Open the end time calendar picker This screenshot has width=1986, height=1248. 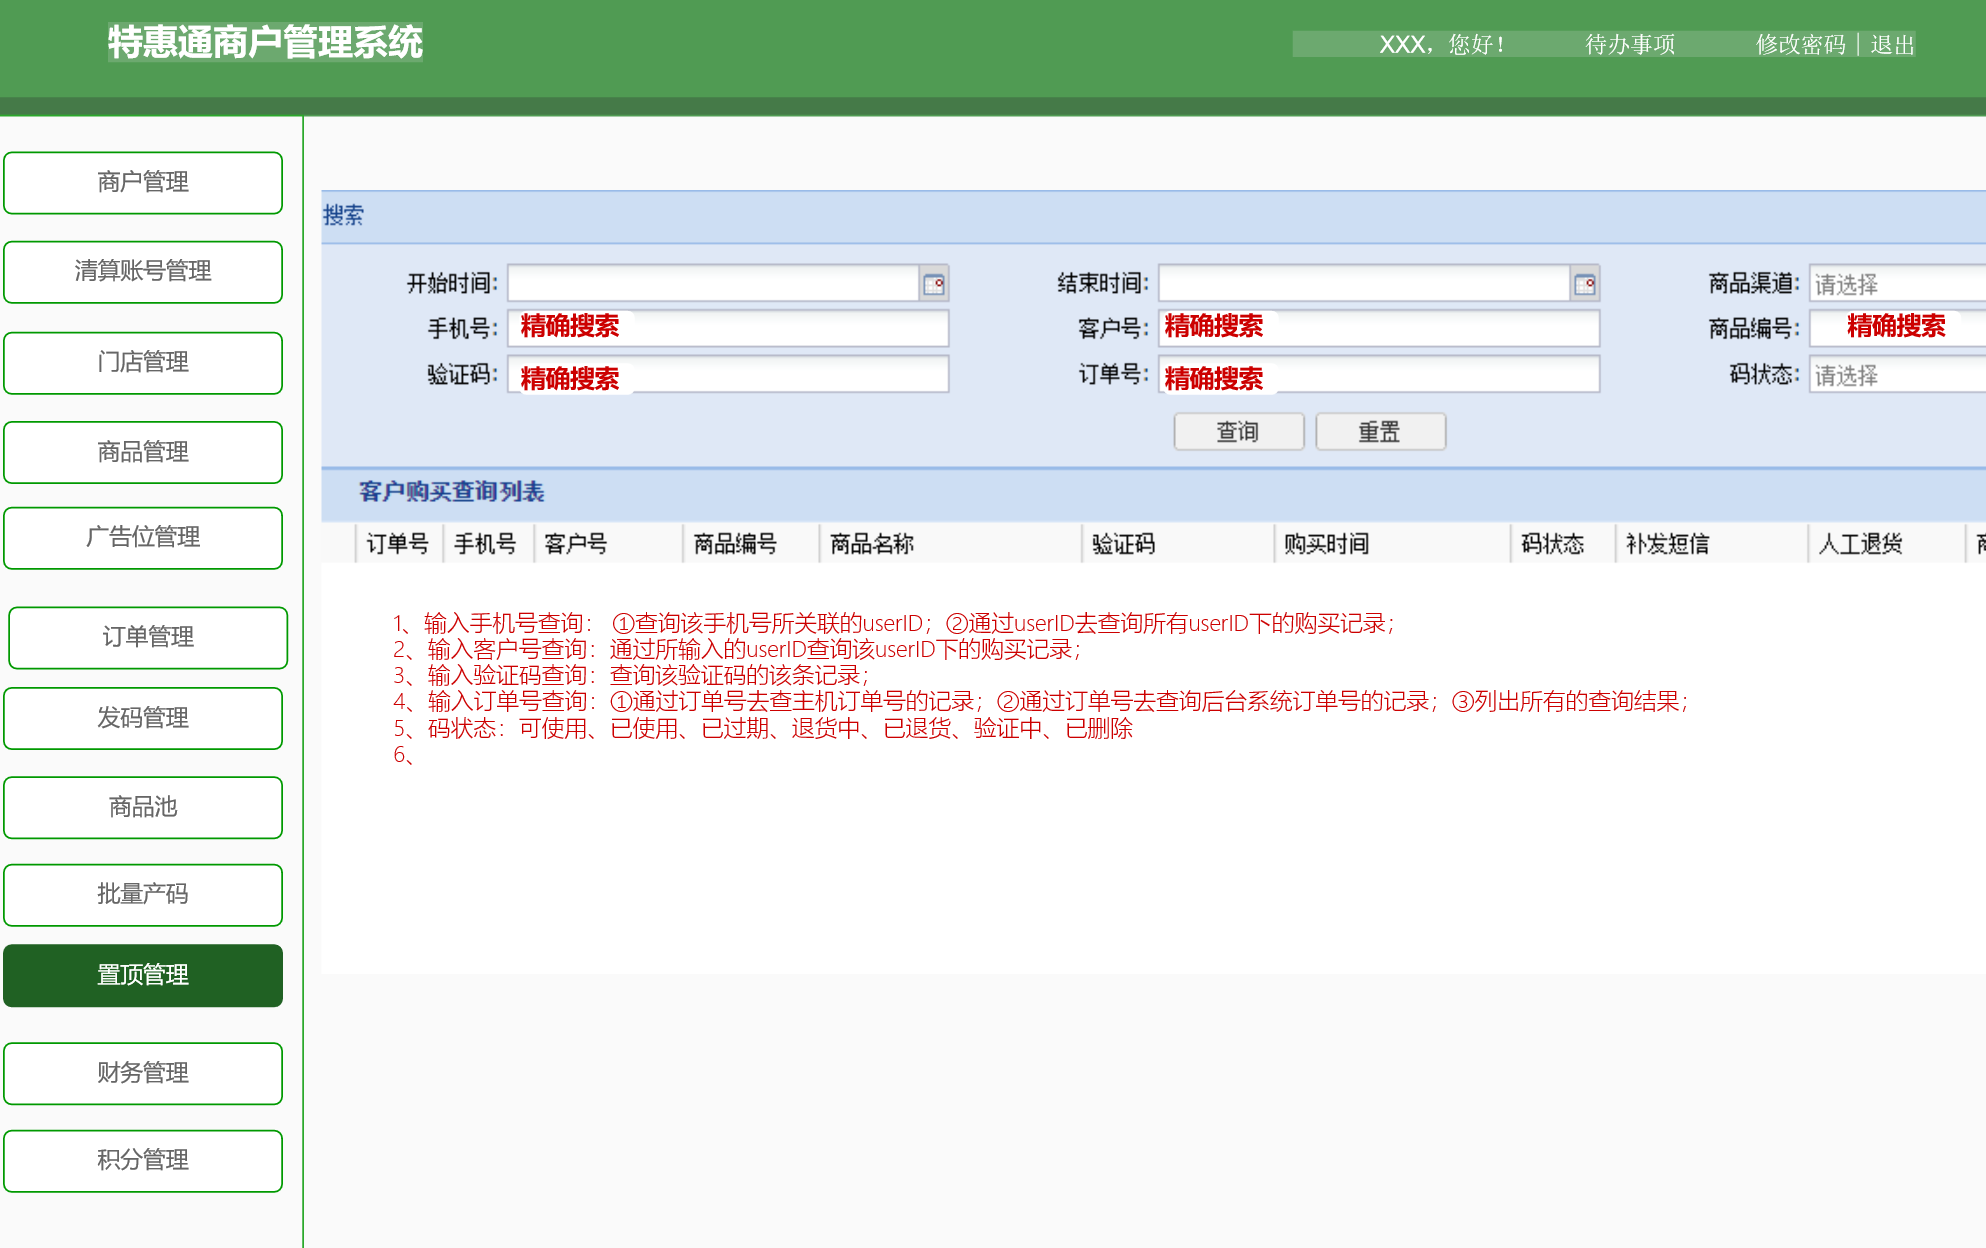(x=1585, y=284)
